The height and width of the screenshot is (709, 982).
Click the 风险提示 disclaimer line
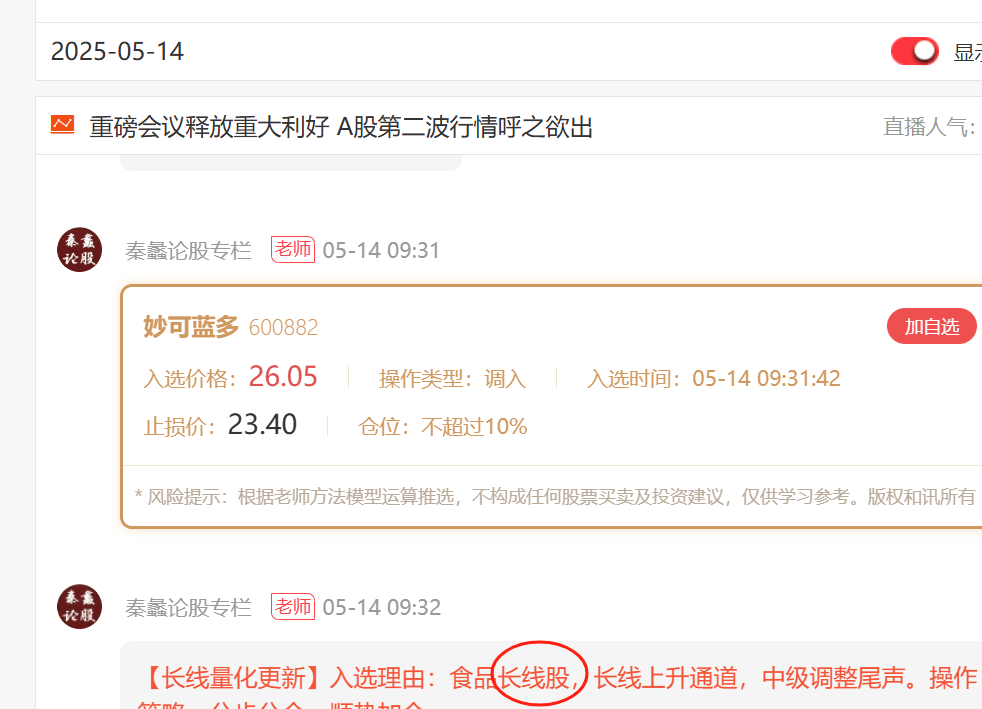tap(555, 497)
